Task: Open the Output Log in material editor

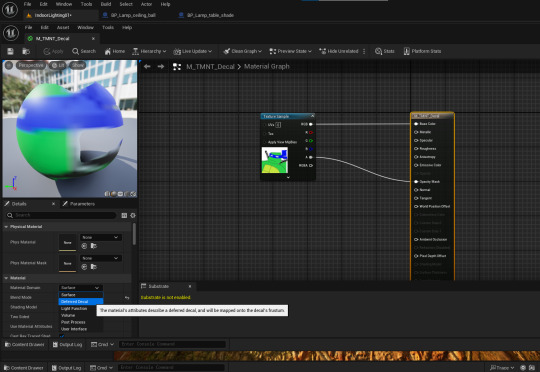Action: click(x=68, y=344)
